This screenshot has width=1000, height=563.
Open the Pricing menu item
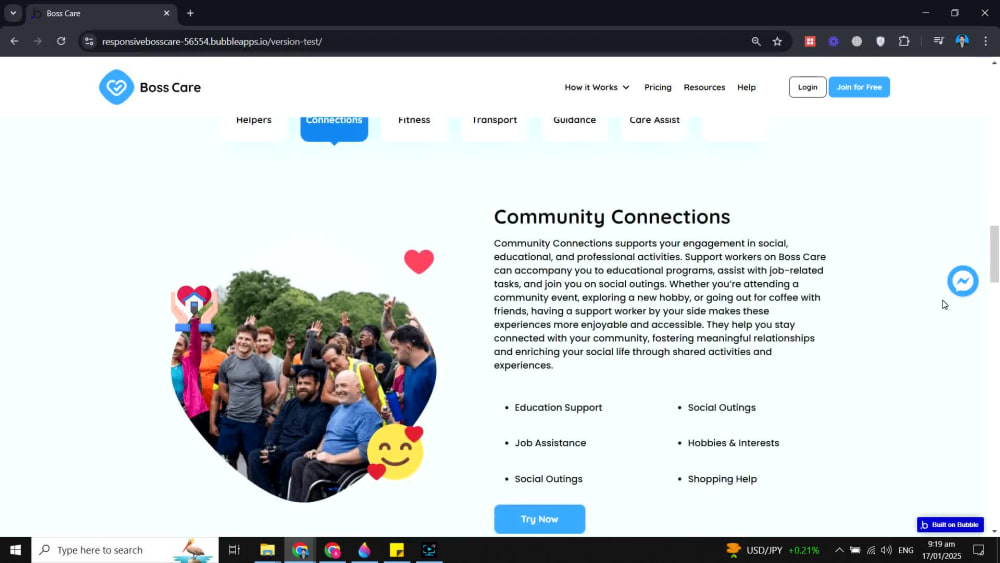658,87
